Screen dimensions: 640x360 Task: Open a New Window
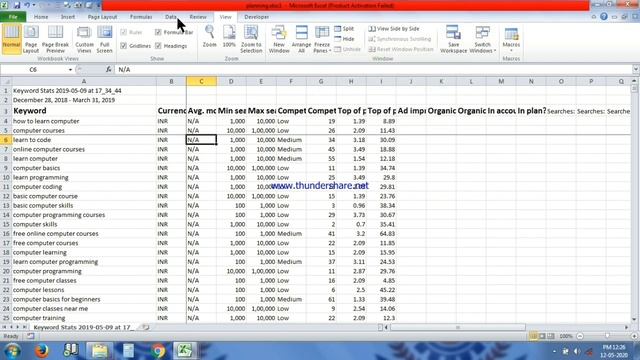coord(279,39)
